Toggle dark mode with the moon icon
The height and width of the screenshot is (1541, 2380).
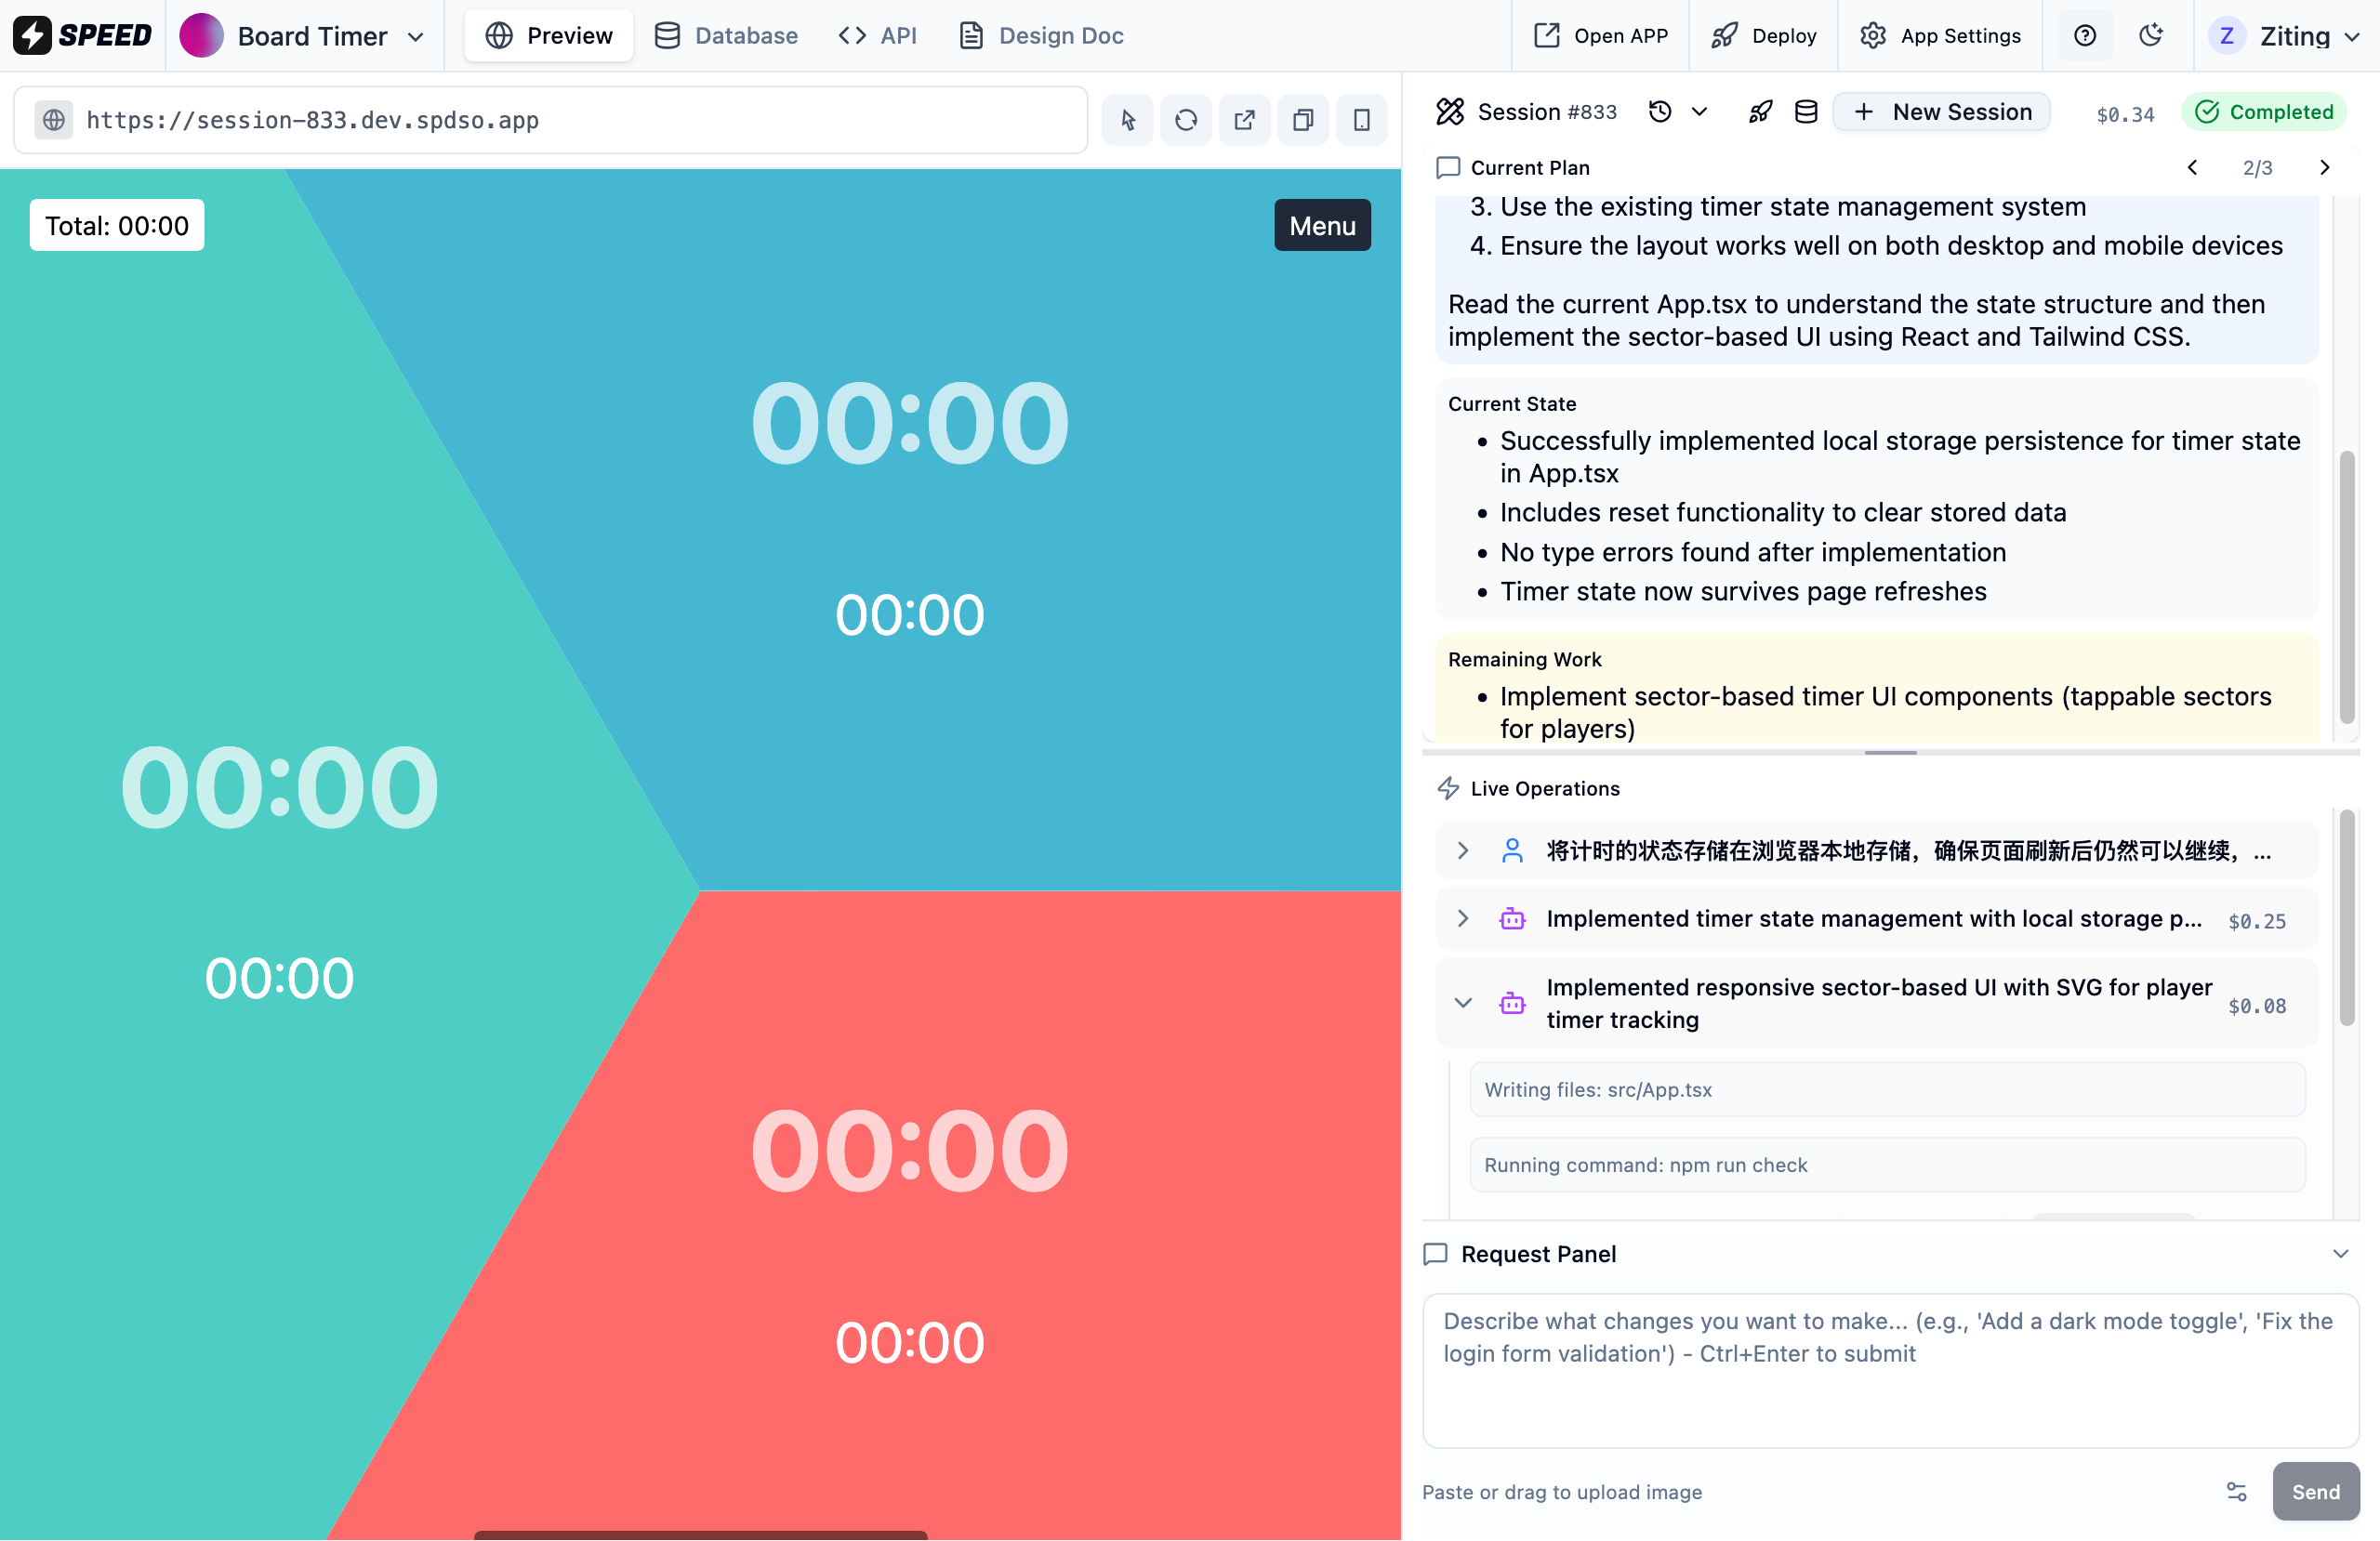pyautogui.click(x=2151, y=35)
